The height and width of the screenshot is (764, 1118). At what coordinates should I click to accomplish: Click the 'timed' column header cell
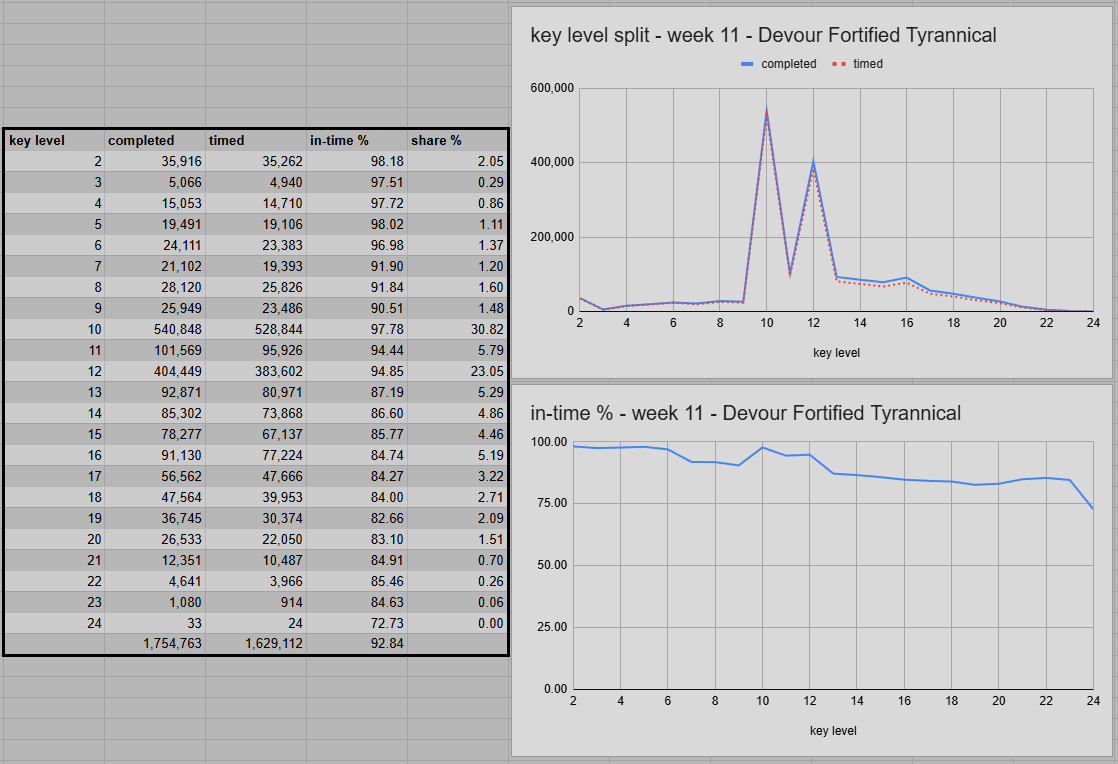click(x=256, y=140)
